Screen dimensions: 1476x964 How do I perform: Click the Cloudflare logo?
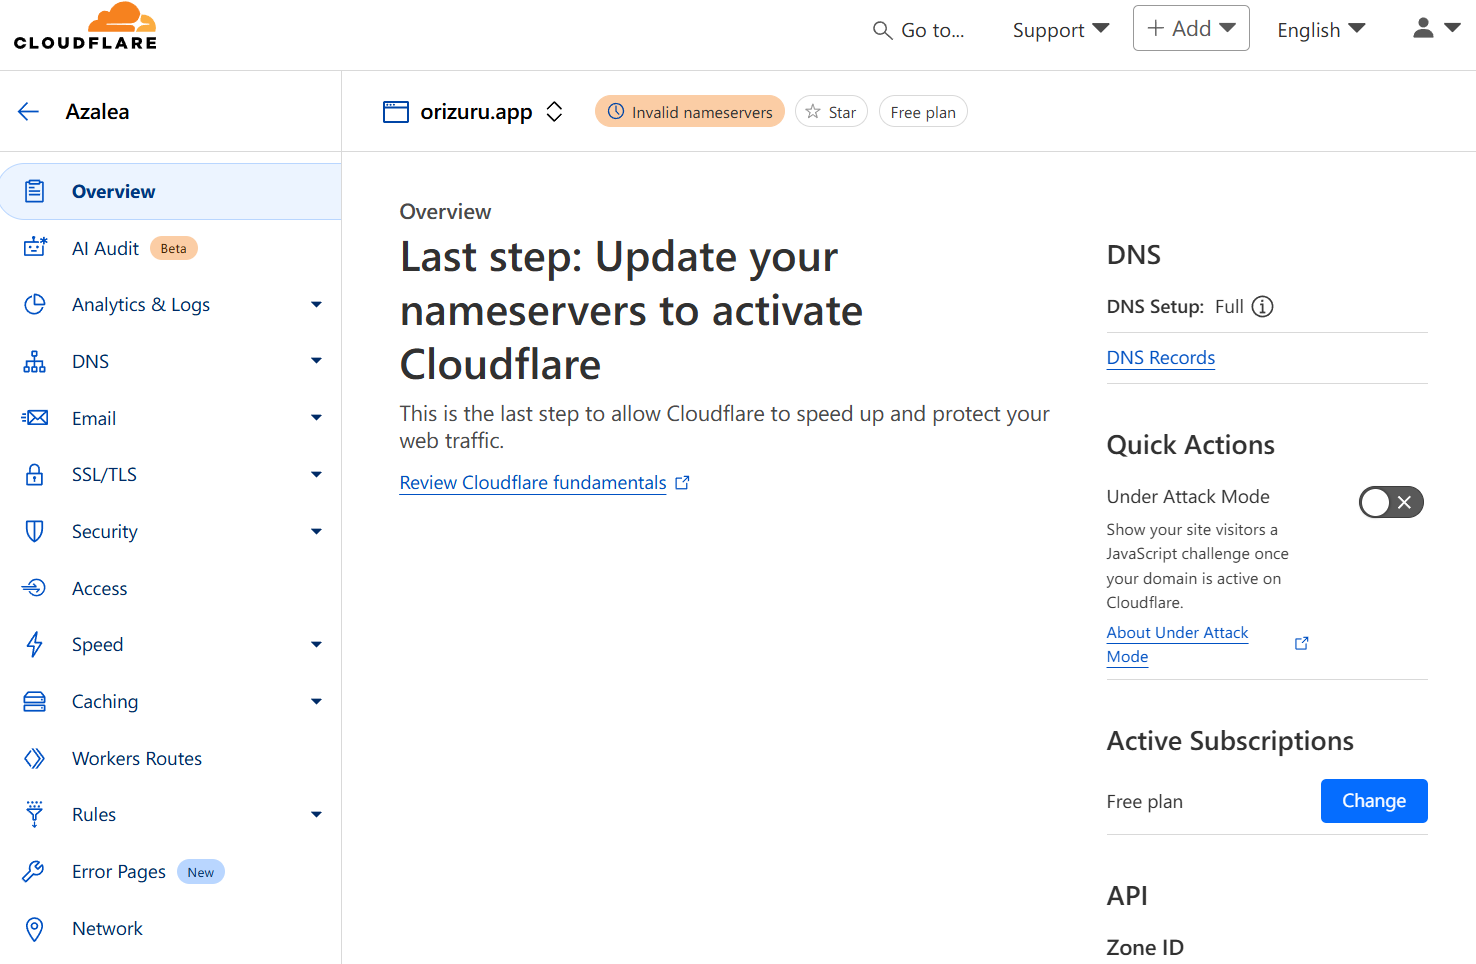coord(85,27)
